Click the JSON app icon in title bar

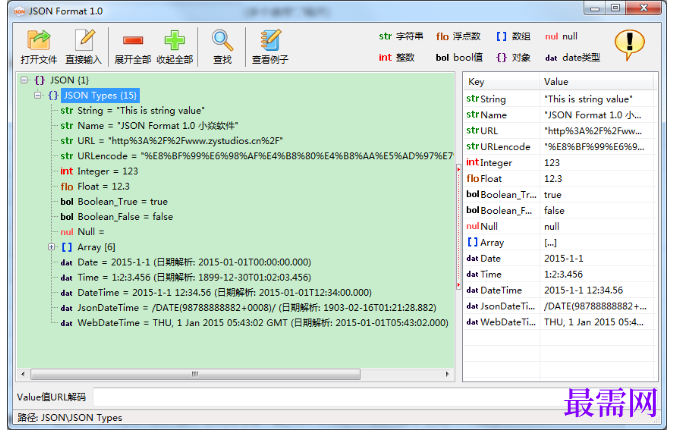click(19, 11)
